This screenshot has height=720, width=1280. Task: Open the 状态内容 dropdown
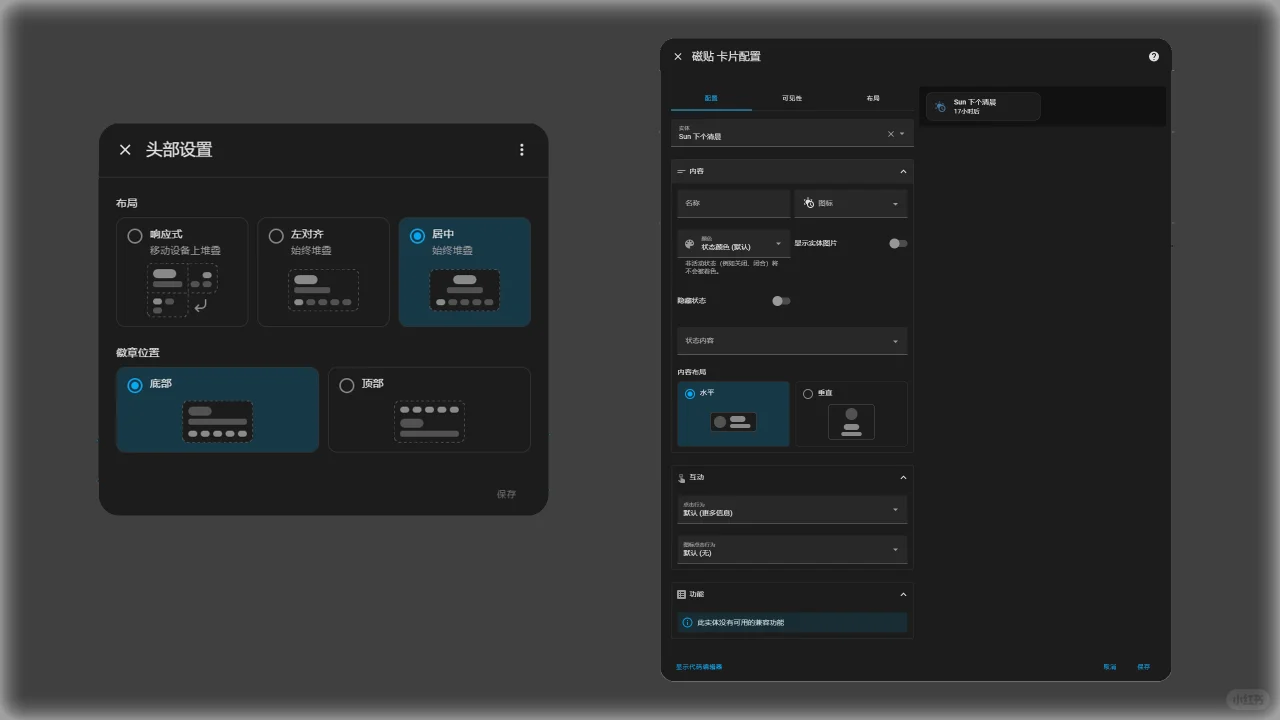(x=792, y=340)
